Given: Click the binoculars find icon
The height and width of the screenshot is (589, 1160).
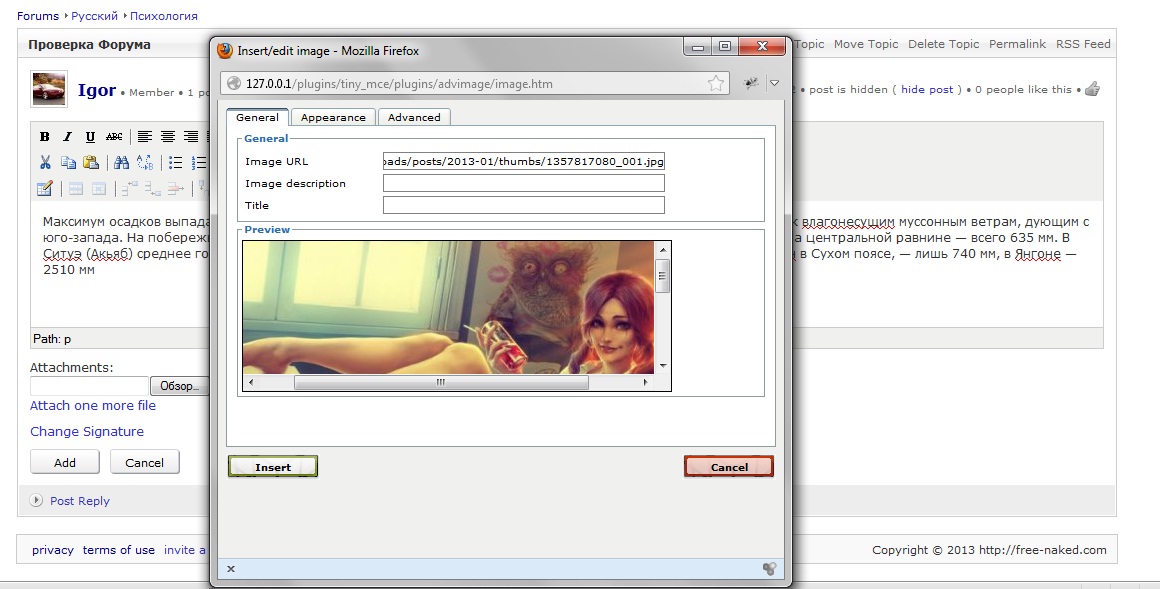Looking at the screenshot, I should coord(121,163).
